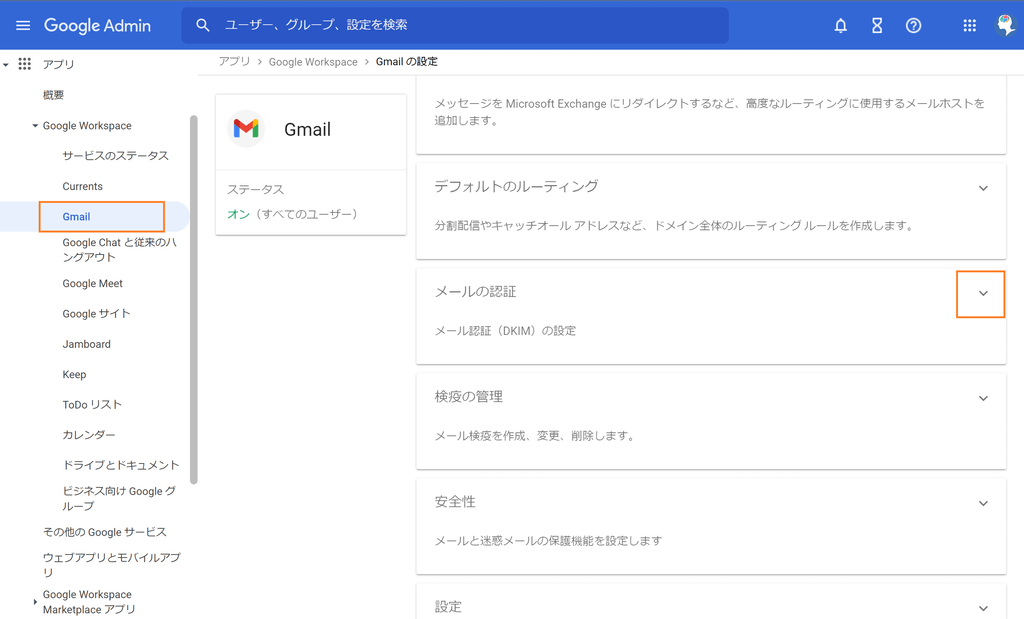
Task: Open the ステータス オン status card
Action: pyautogui.click(x=311, y=202)
